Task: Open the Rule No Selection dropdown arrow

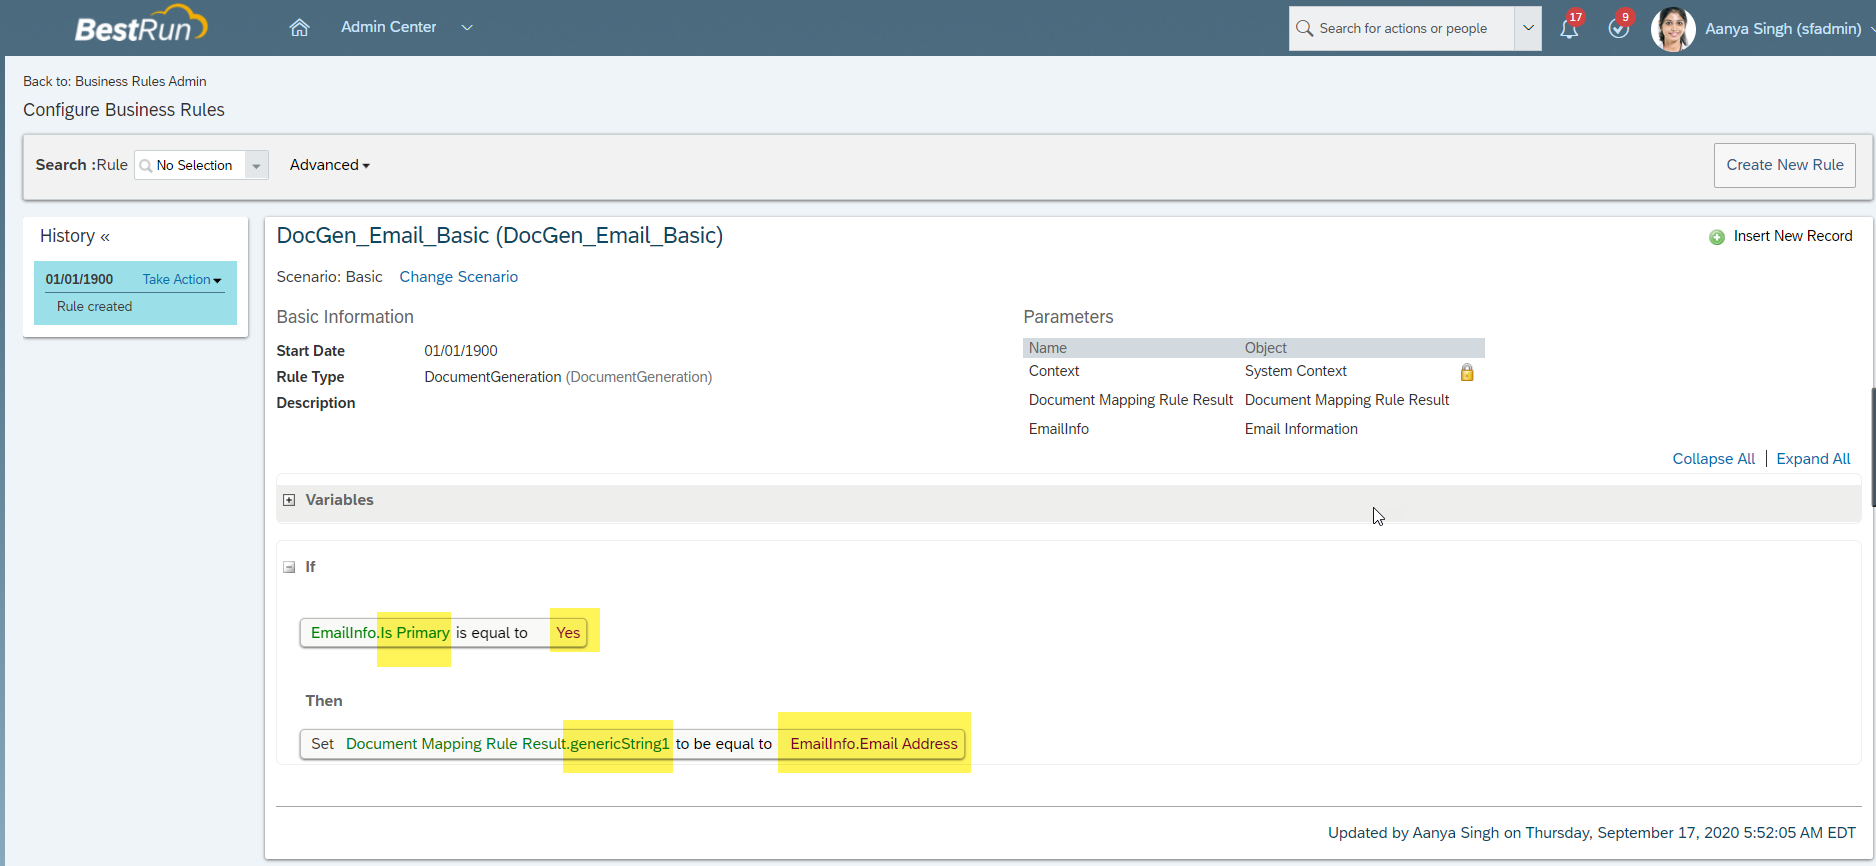Action: tap(256, 166)
